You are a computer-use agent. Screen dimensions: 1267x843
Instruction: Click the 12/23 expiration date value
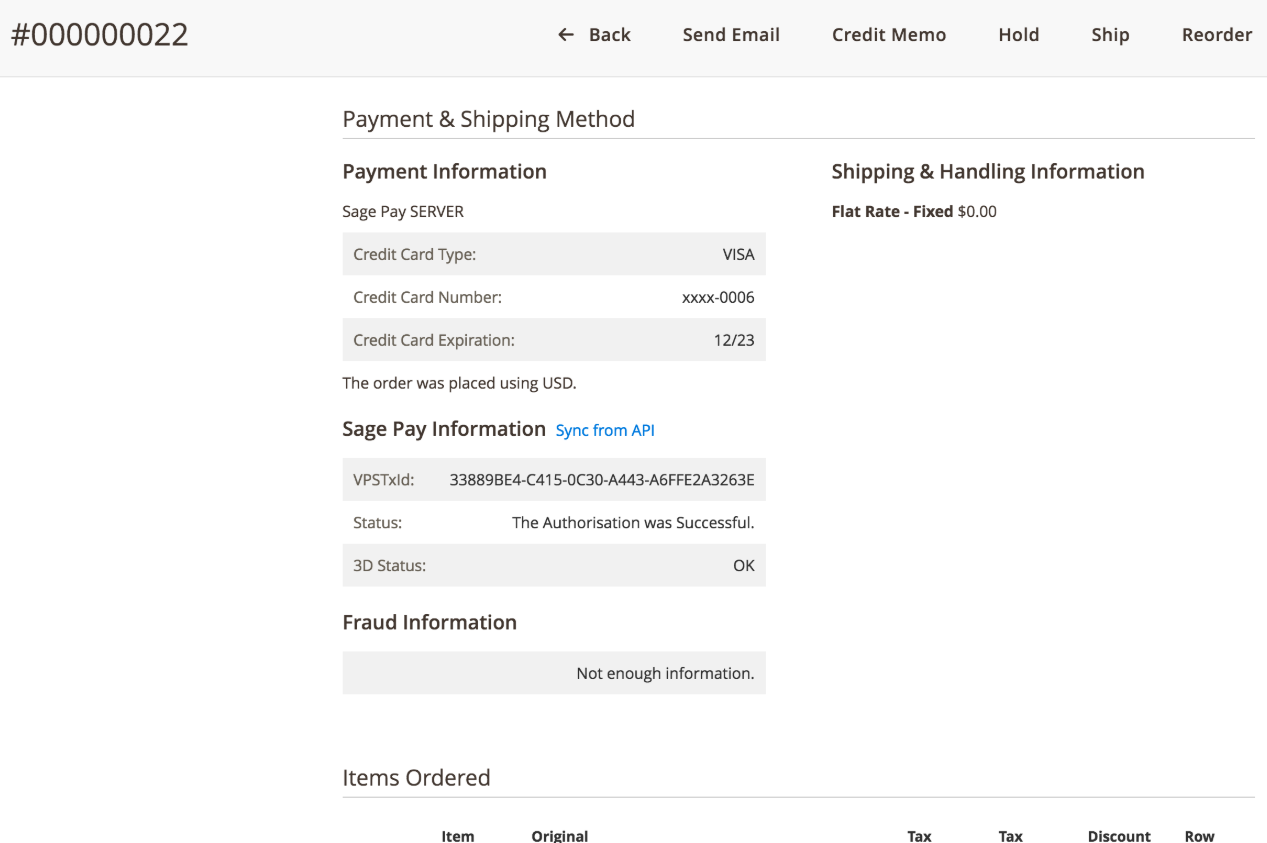click(733, 340)
